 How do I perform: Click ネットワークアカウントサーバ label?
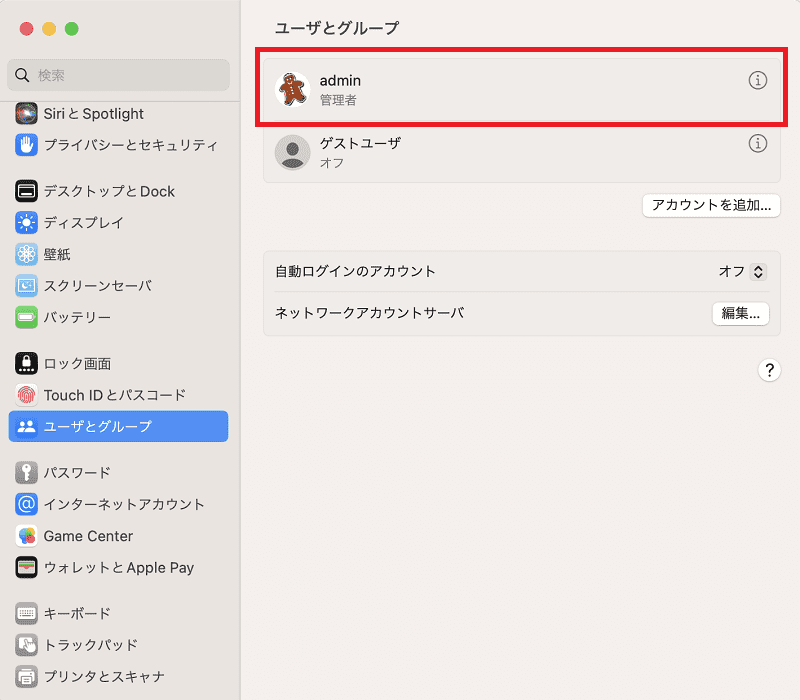(369, 313)
